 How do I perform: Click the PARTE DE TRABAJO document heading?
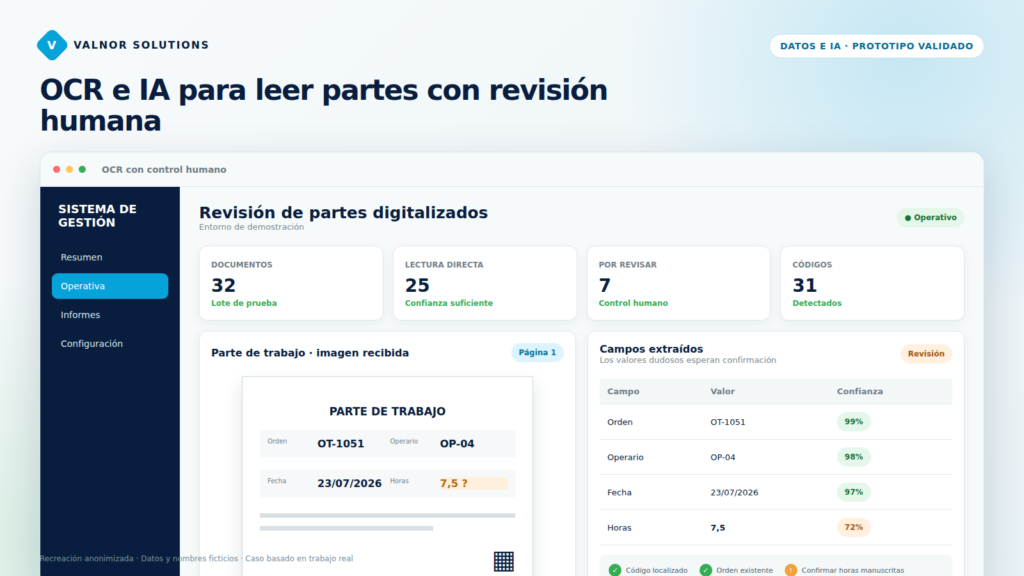tap(387, 411)
